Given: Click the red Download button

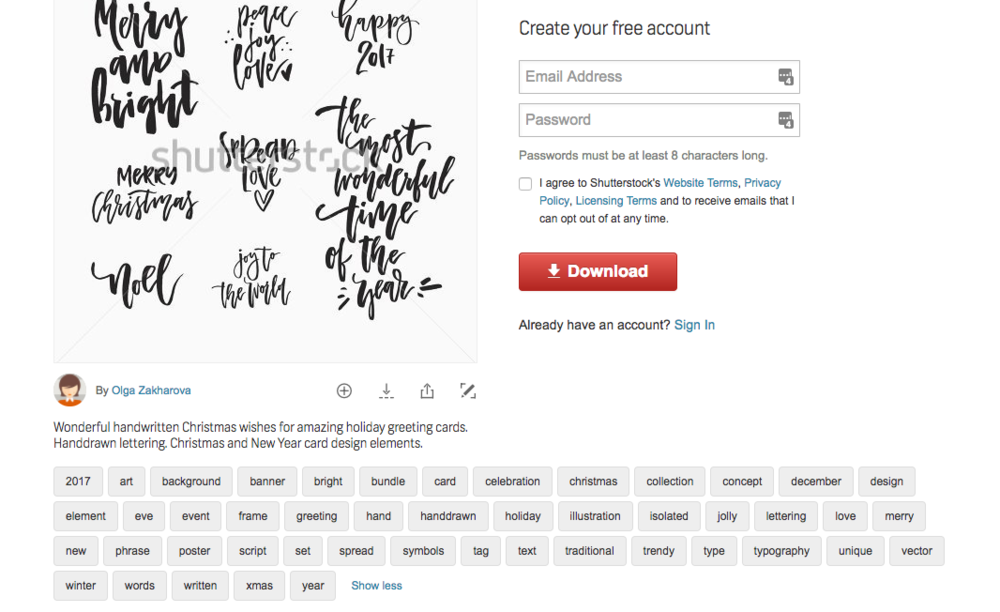Looking at the screenshot, I should (598, 272).
